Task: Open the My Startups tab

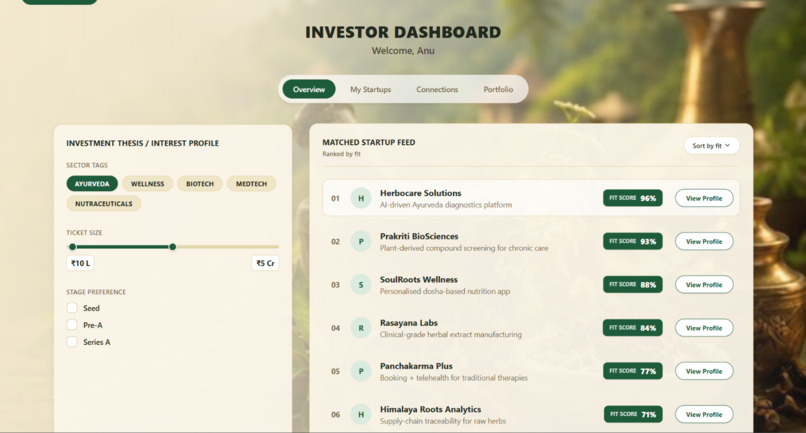Action: pos(371,89)
